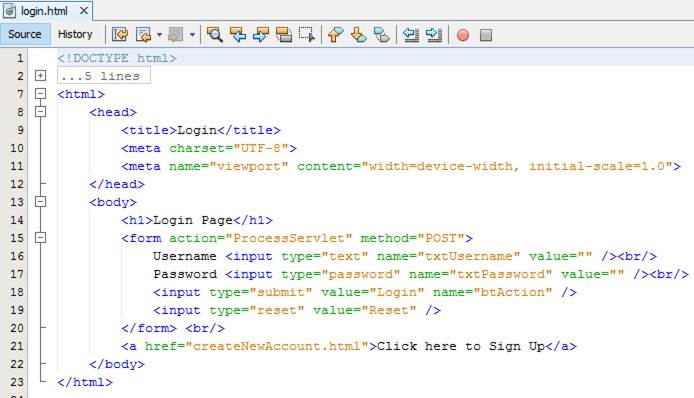Click 'initial-scale=1.0' viewport text

(597, 166)
